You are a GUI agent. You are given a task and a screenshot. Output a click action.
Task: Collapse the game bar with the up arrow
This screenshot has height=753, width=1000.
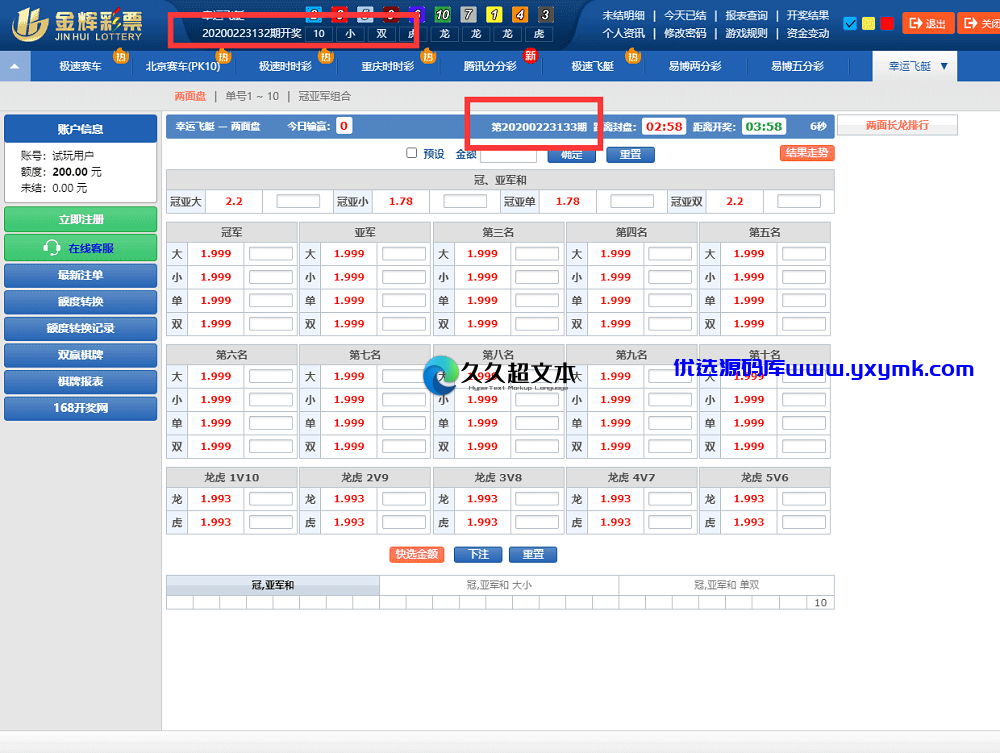pos(15,66)
